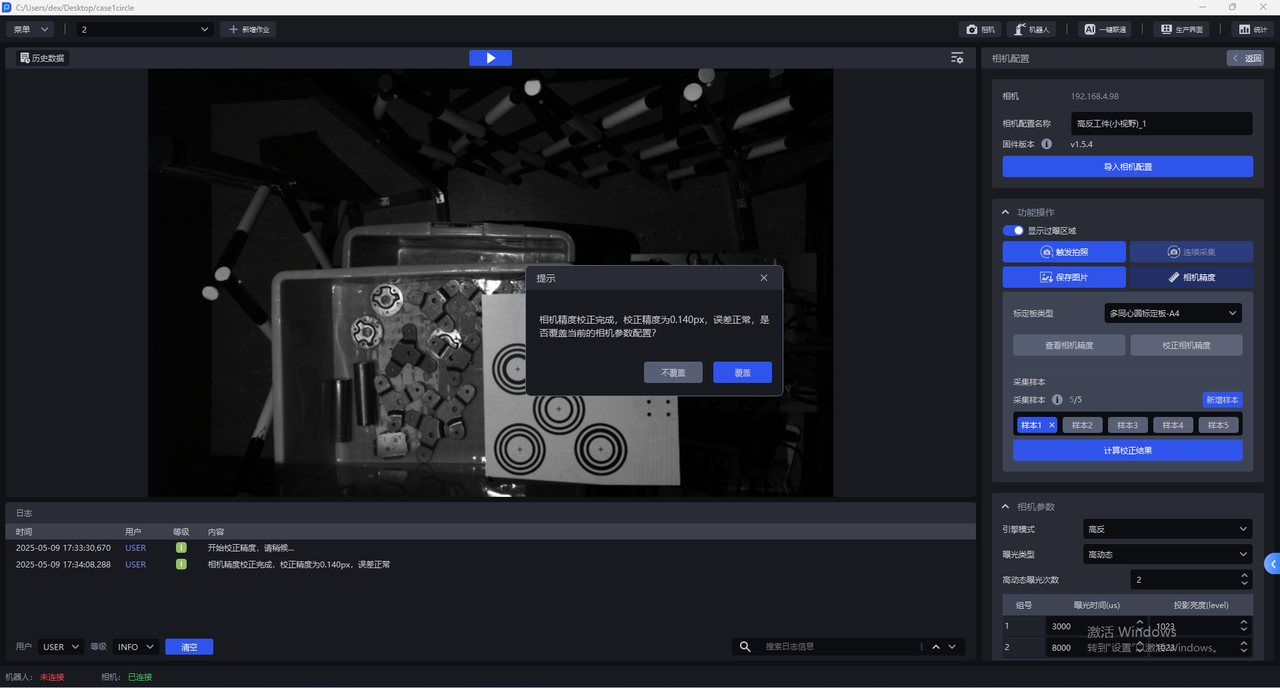Open the statistics (统计) view
Viewport: 1280px width, 688px height.
1253,30
